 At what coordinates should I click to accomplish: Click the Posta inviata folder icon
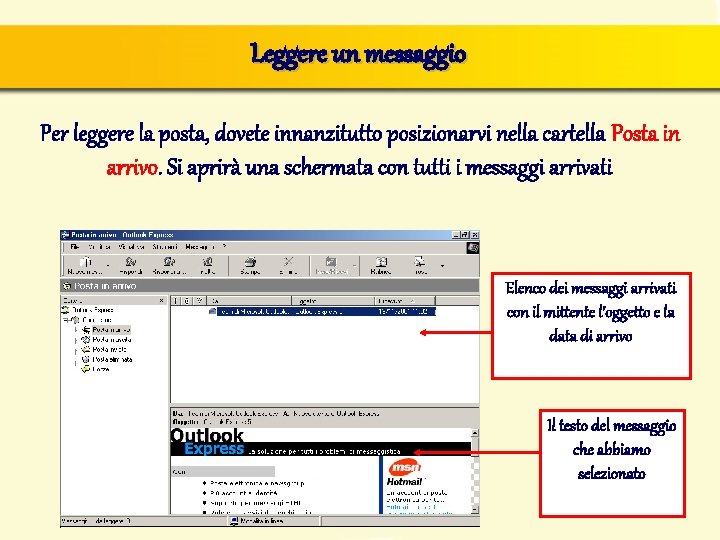[x=86, y=349]
